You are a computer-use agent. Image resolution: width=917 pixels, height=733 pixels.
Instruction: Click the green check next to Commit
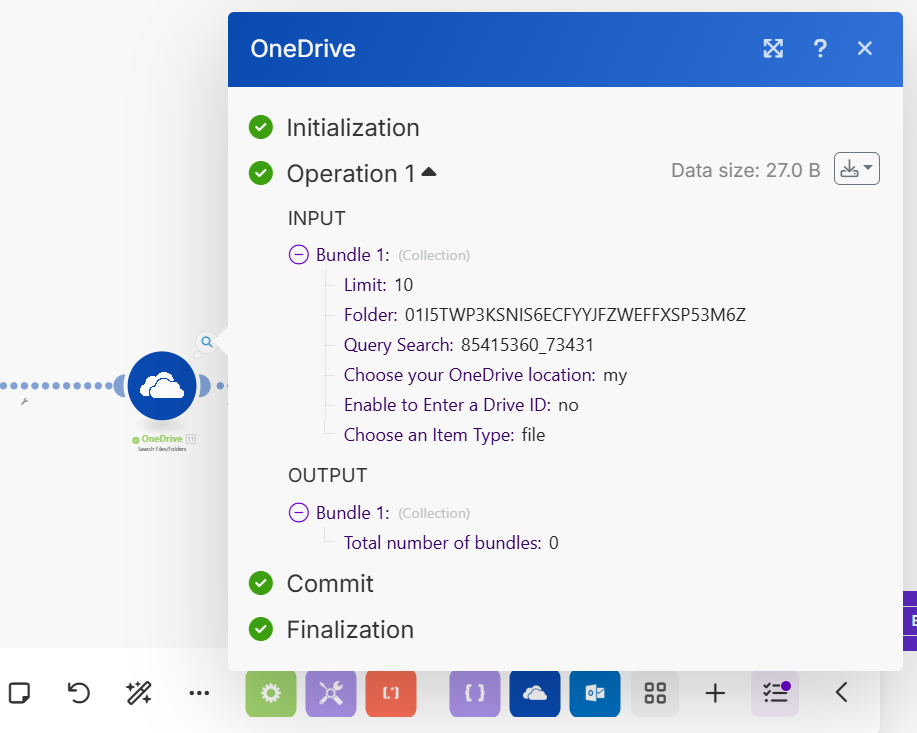261,583
